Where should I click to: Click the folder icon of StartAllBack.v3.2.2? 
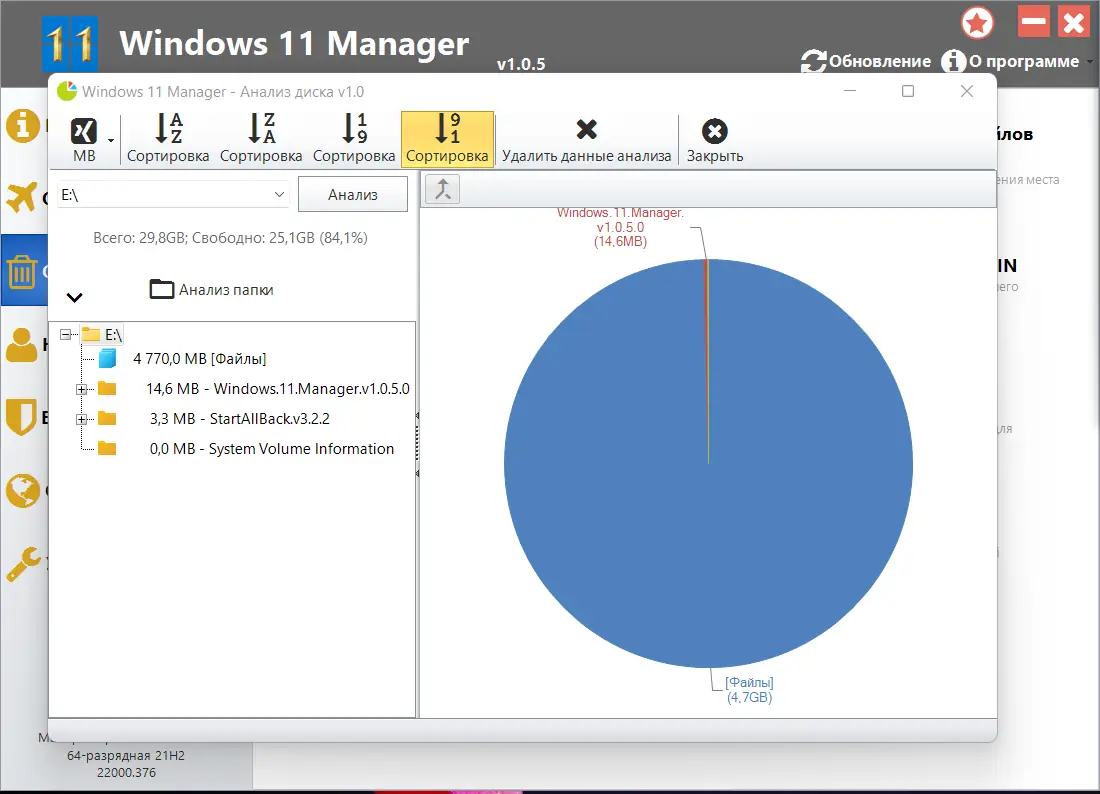point(107,419)
